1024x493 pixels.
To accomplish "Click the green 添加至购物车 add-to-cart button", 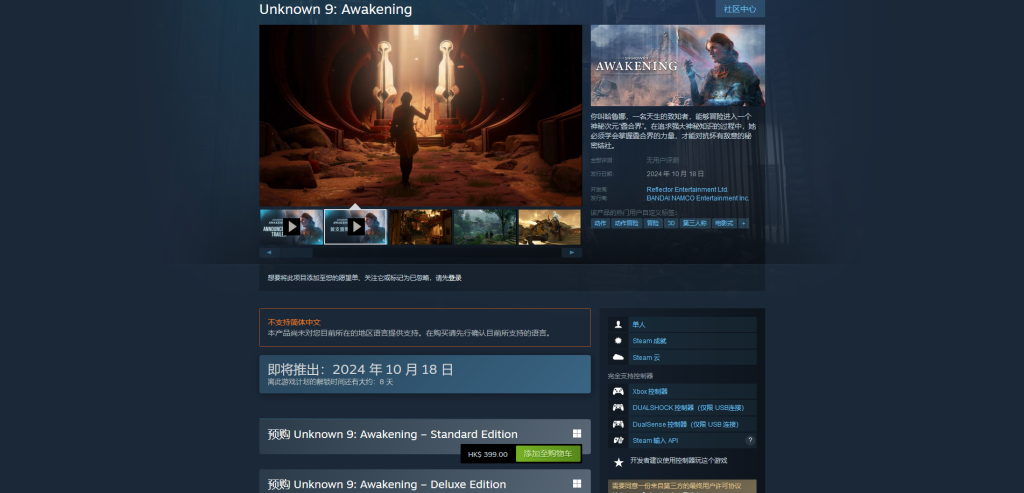I will click(x=548, y=454).
